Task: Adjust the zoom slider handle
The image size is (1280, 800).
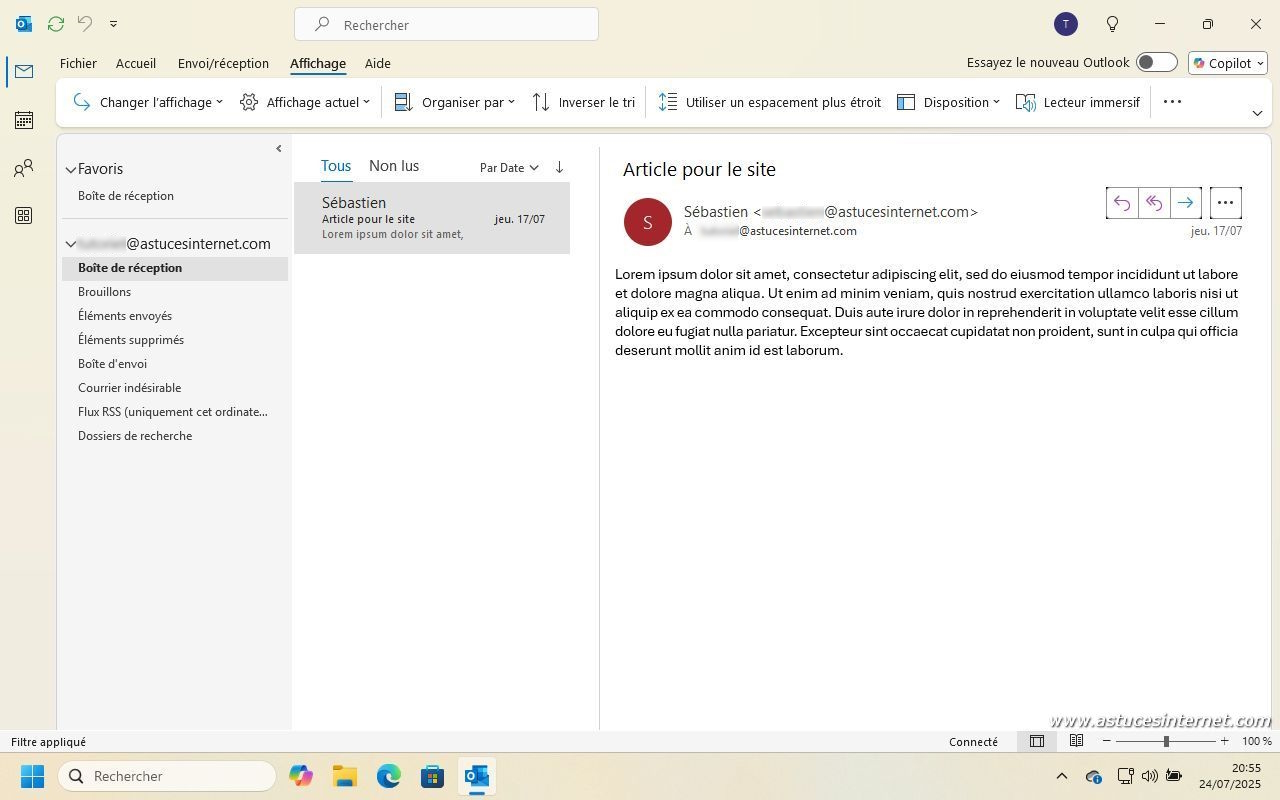Action: (1166, 741)
